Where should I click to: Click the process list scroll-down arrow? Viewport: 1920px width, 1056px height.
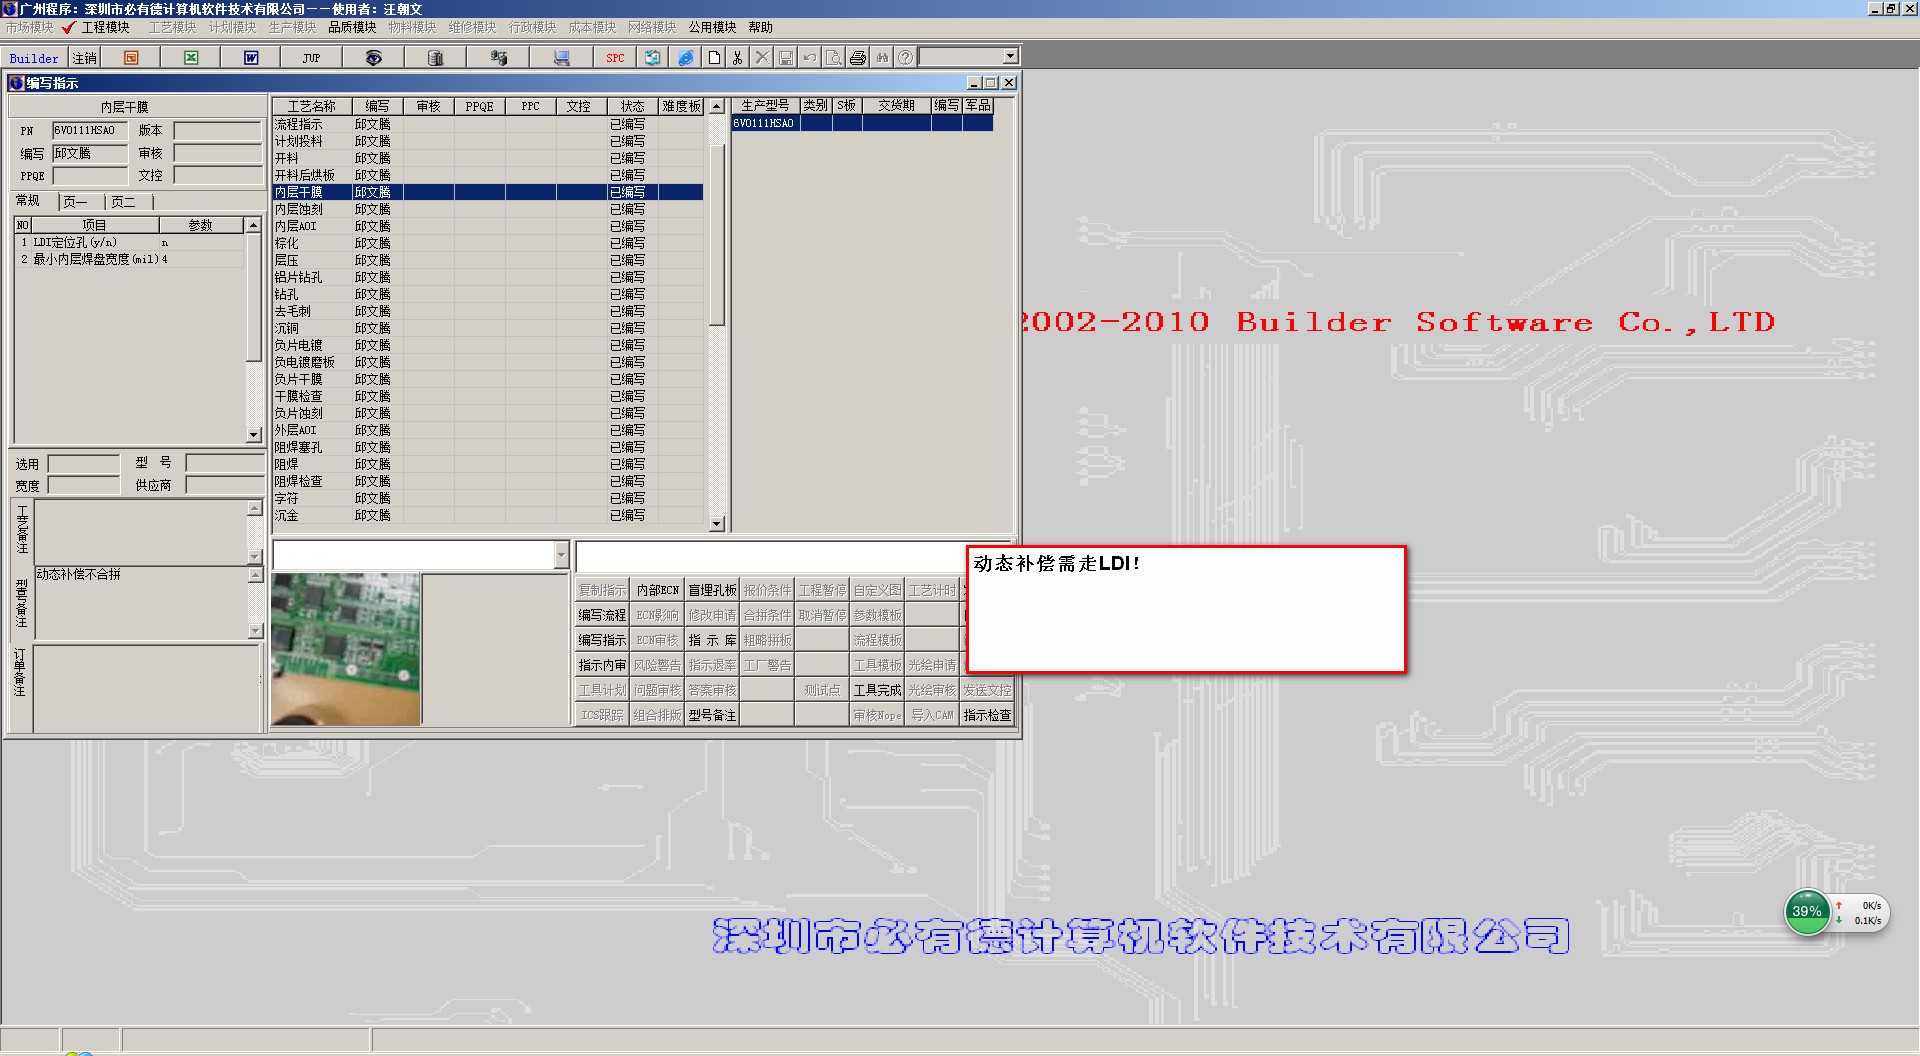716,524
